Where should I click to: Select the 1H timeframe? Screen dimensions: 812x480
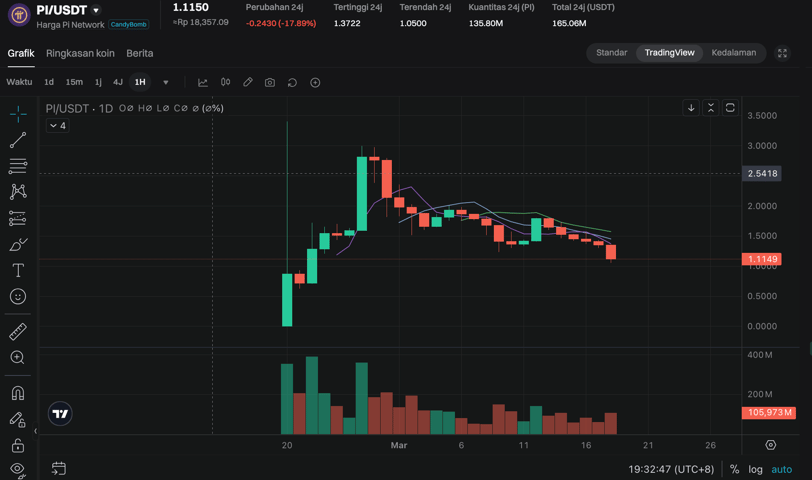[x=140, y=82]
